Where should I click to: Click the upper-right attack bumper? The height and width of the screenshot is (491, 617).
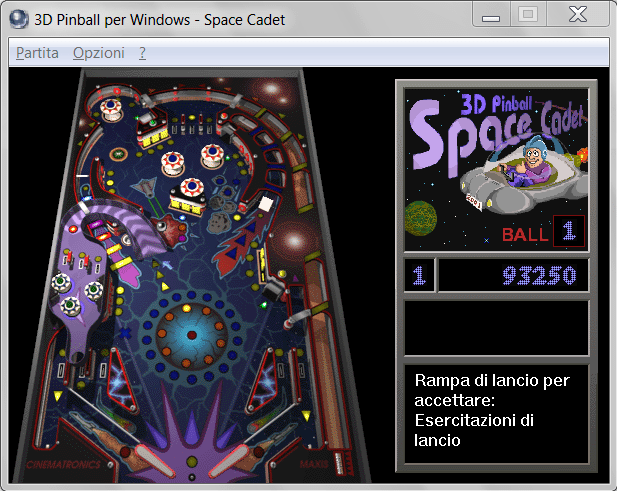coord(212,155)
